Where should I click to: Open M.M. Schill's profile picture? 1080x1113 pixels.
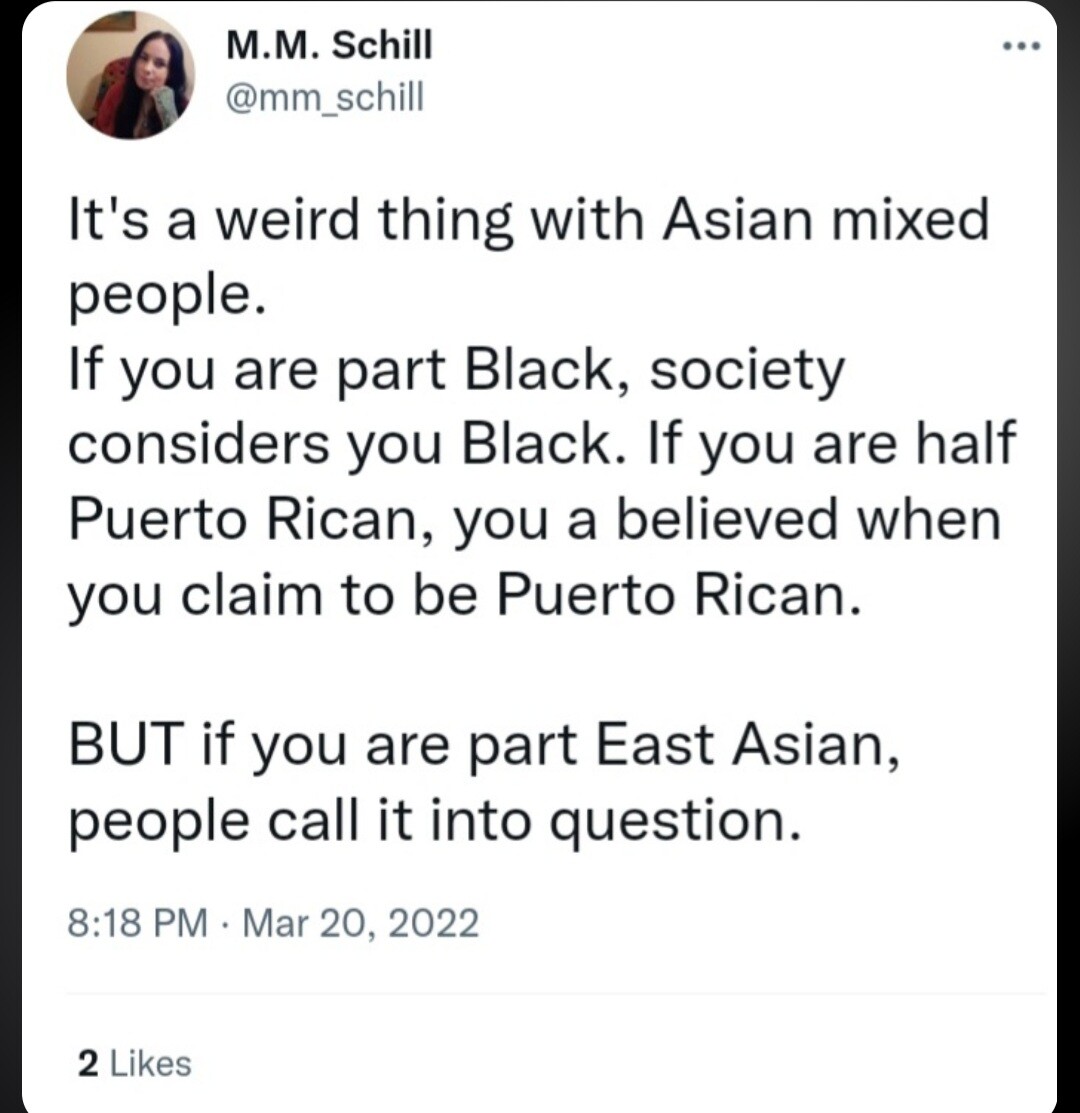point(131,75)
